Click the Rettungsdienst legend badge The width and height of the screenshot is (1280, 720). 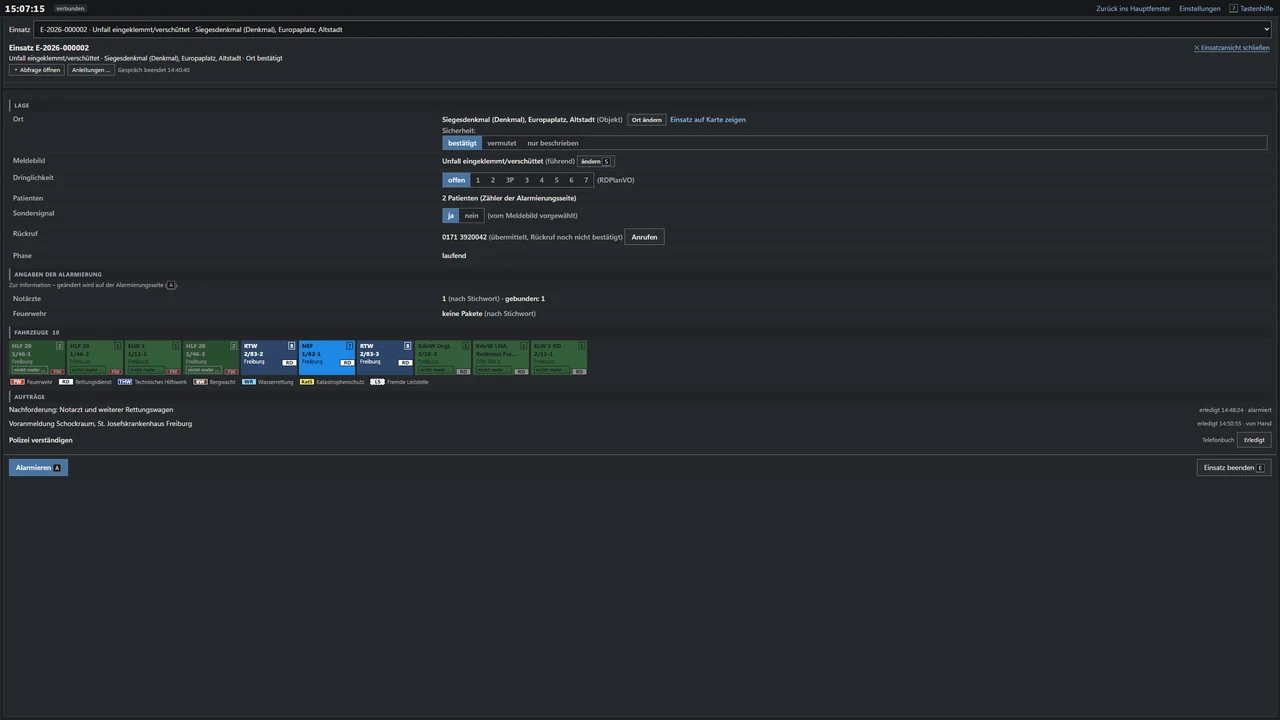[66, 382]
